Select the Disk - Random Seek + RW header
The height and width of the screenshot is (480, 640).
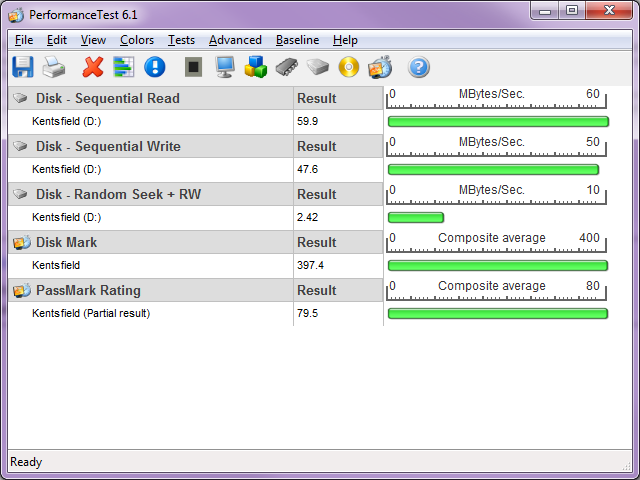(x=118, y=194)
